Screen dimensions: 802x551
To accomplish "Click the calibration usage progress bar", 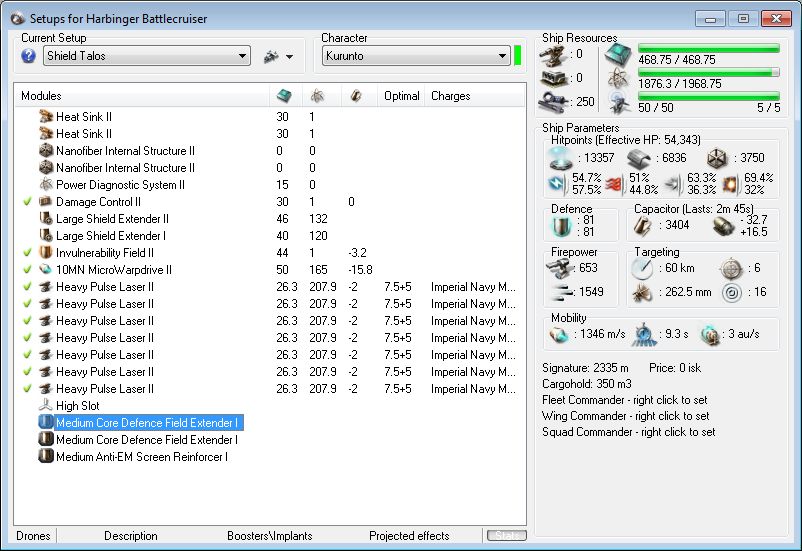I will (709, 96).
